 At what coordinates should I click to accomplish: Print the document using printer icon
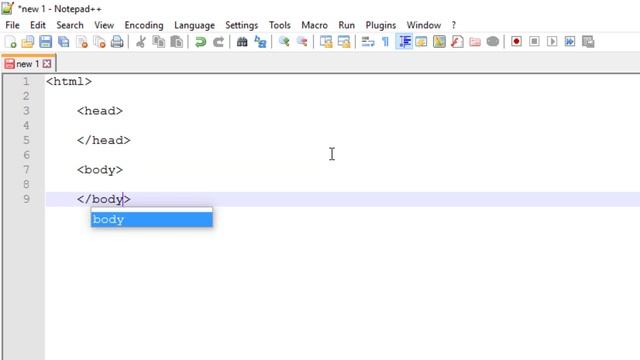[x=117, y=42]
